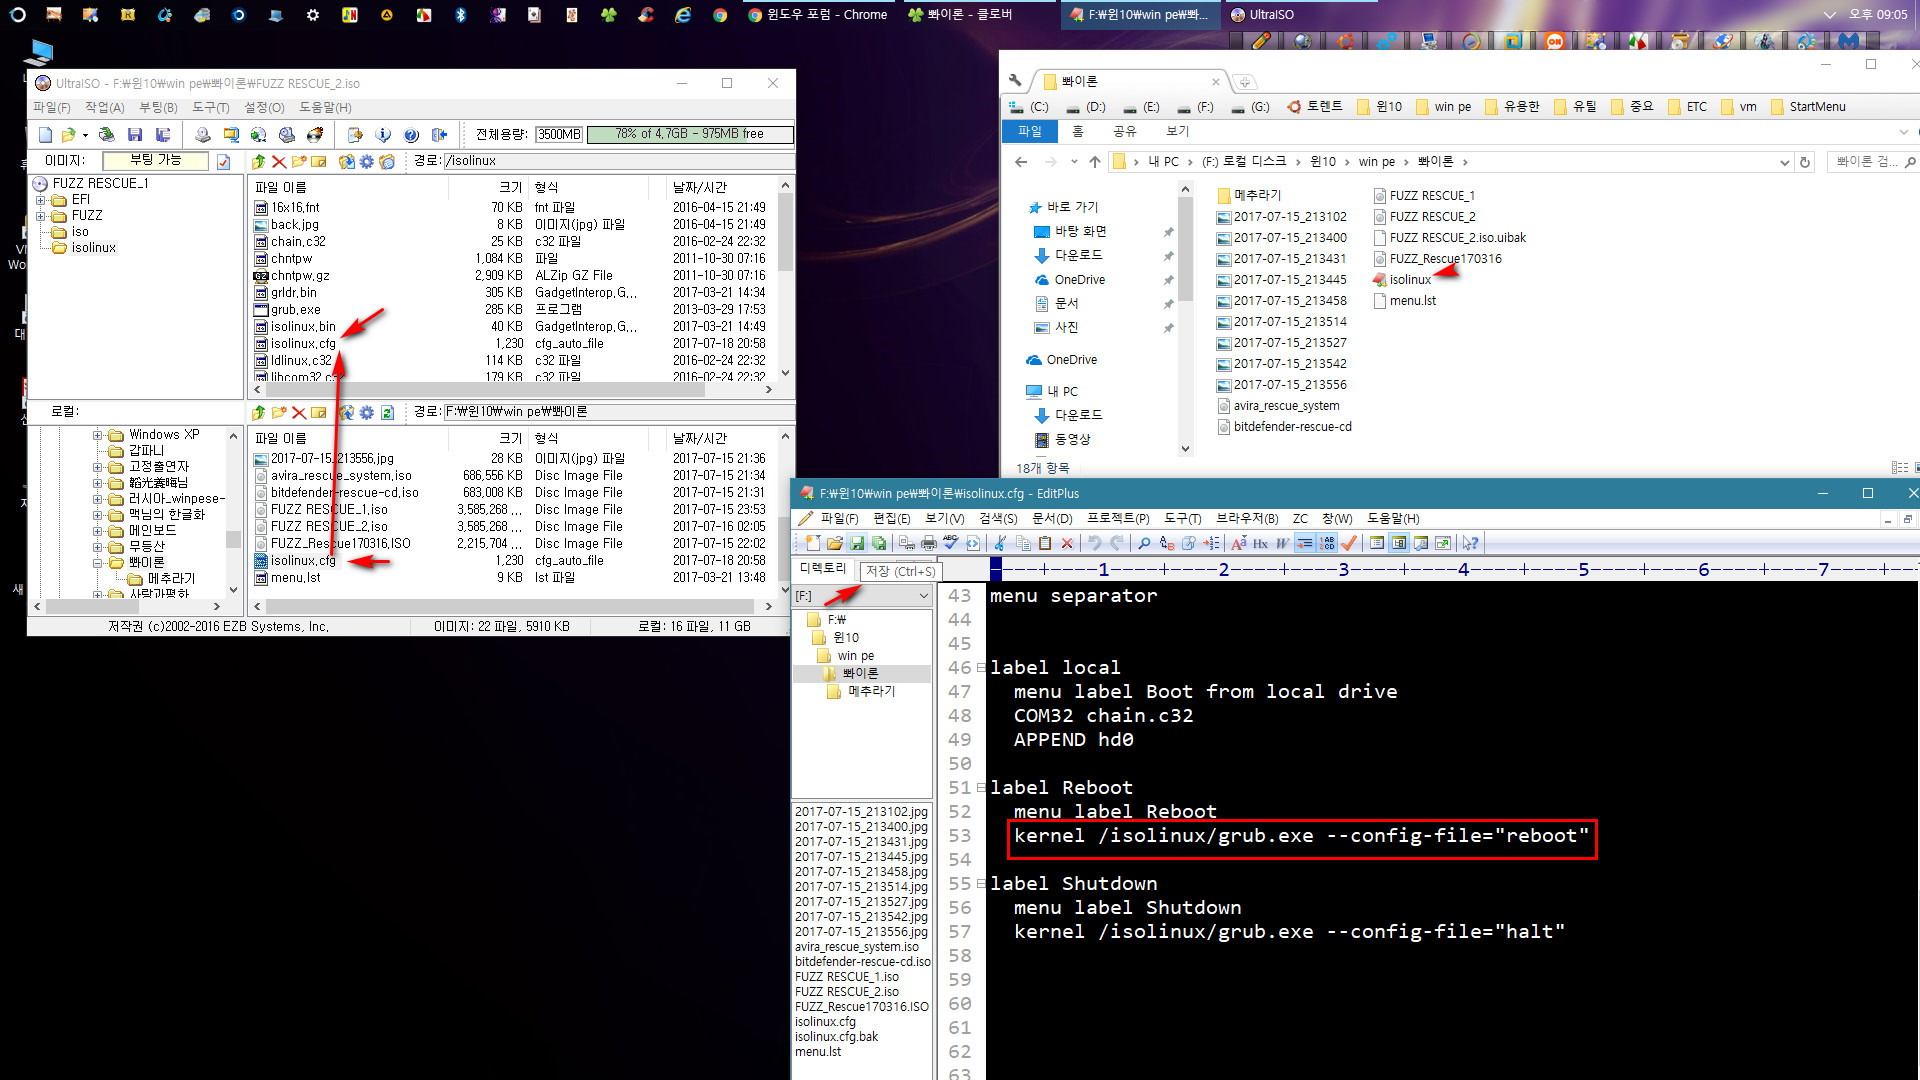The width and height of the screenshot is (1920, 1080).
Task: Click the Explorer Refresh button
Action: (x=1805, y=162)
